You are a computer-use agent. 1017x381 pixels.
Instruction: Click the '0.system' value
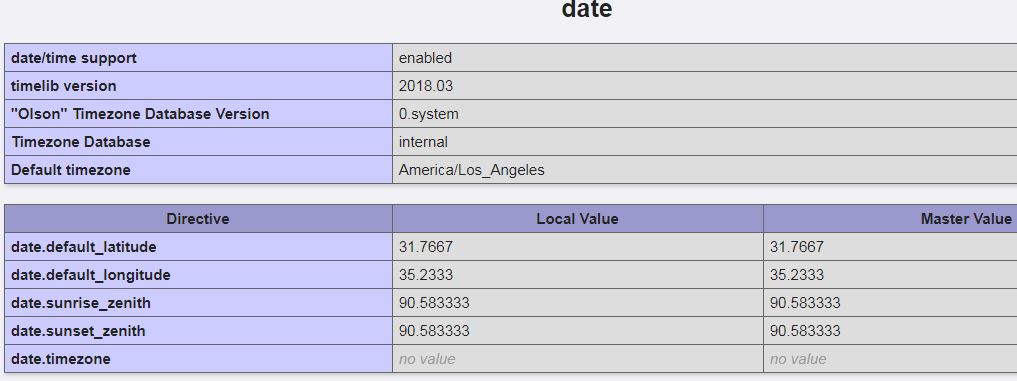(429, 114)
